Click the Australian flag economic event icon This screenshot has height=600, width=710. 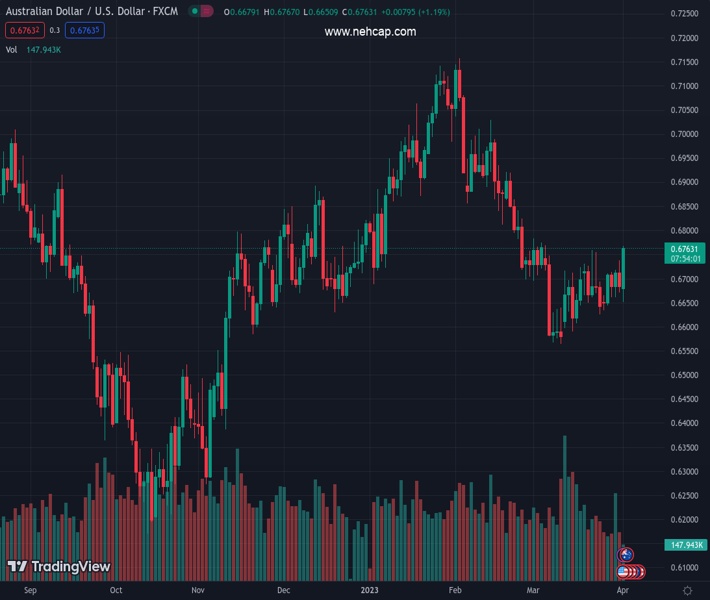tap(626, 554)
